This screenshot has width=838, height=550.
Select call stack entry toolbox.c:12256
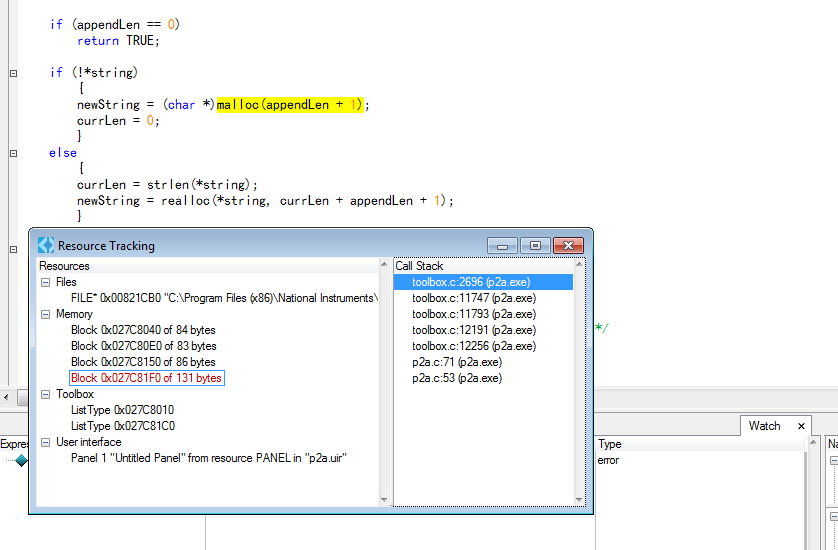click(474, 346)
